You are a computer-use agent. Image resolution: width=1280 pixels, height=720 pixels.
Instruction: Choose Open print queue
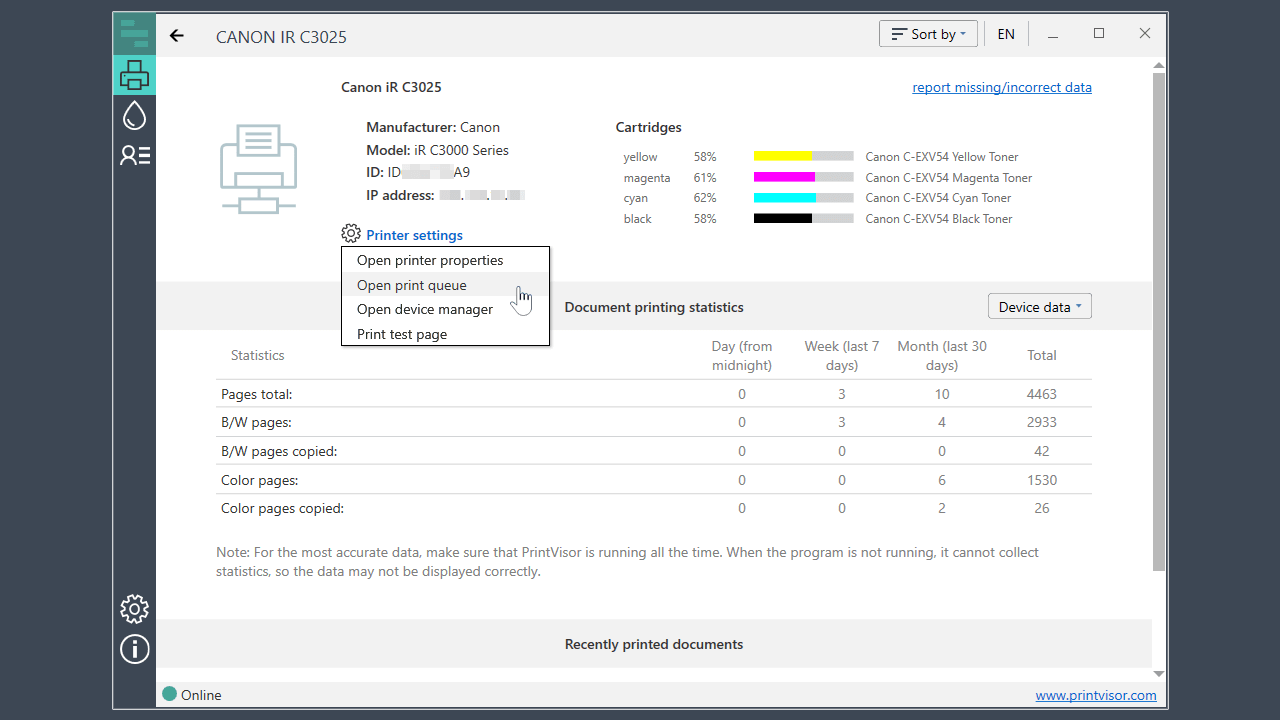tap(412, 285)
